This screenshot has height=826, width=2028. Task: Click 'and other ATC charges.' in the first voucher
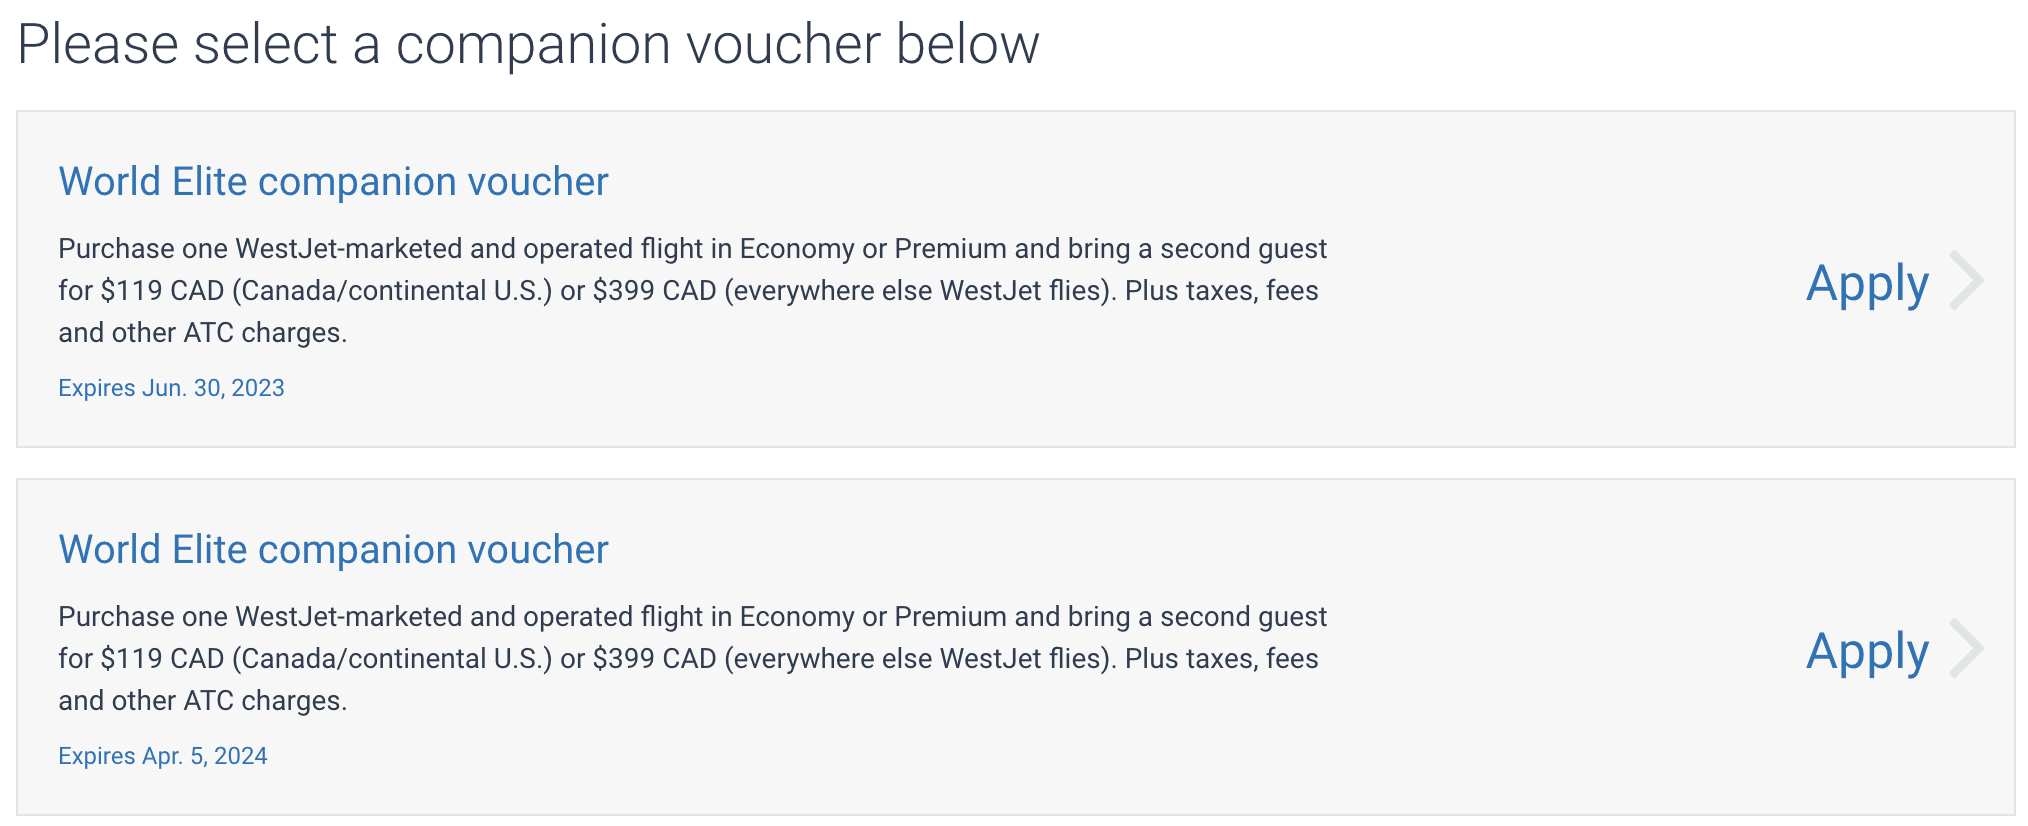click(x=203, y=333)
